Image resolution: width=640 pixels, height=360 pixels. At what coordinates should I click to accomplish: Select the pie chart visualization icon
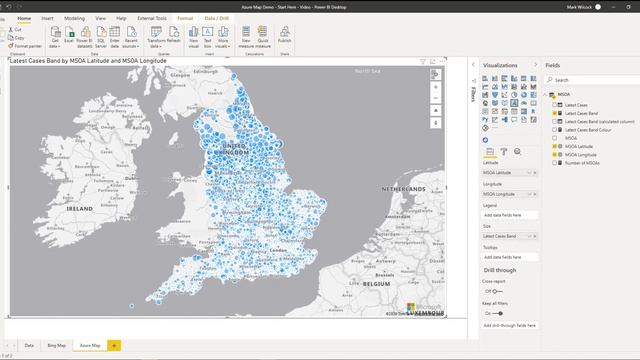514,95
